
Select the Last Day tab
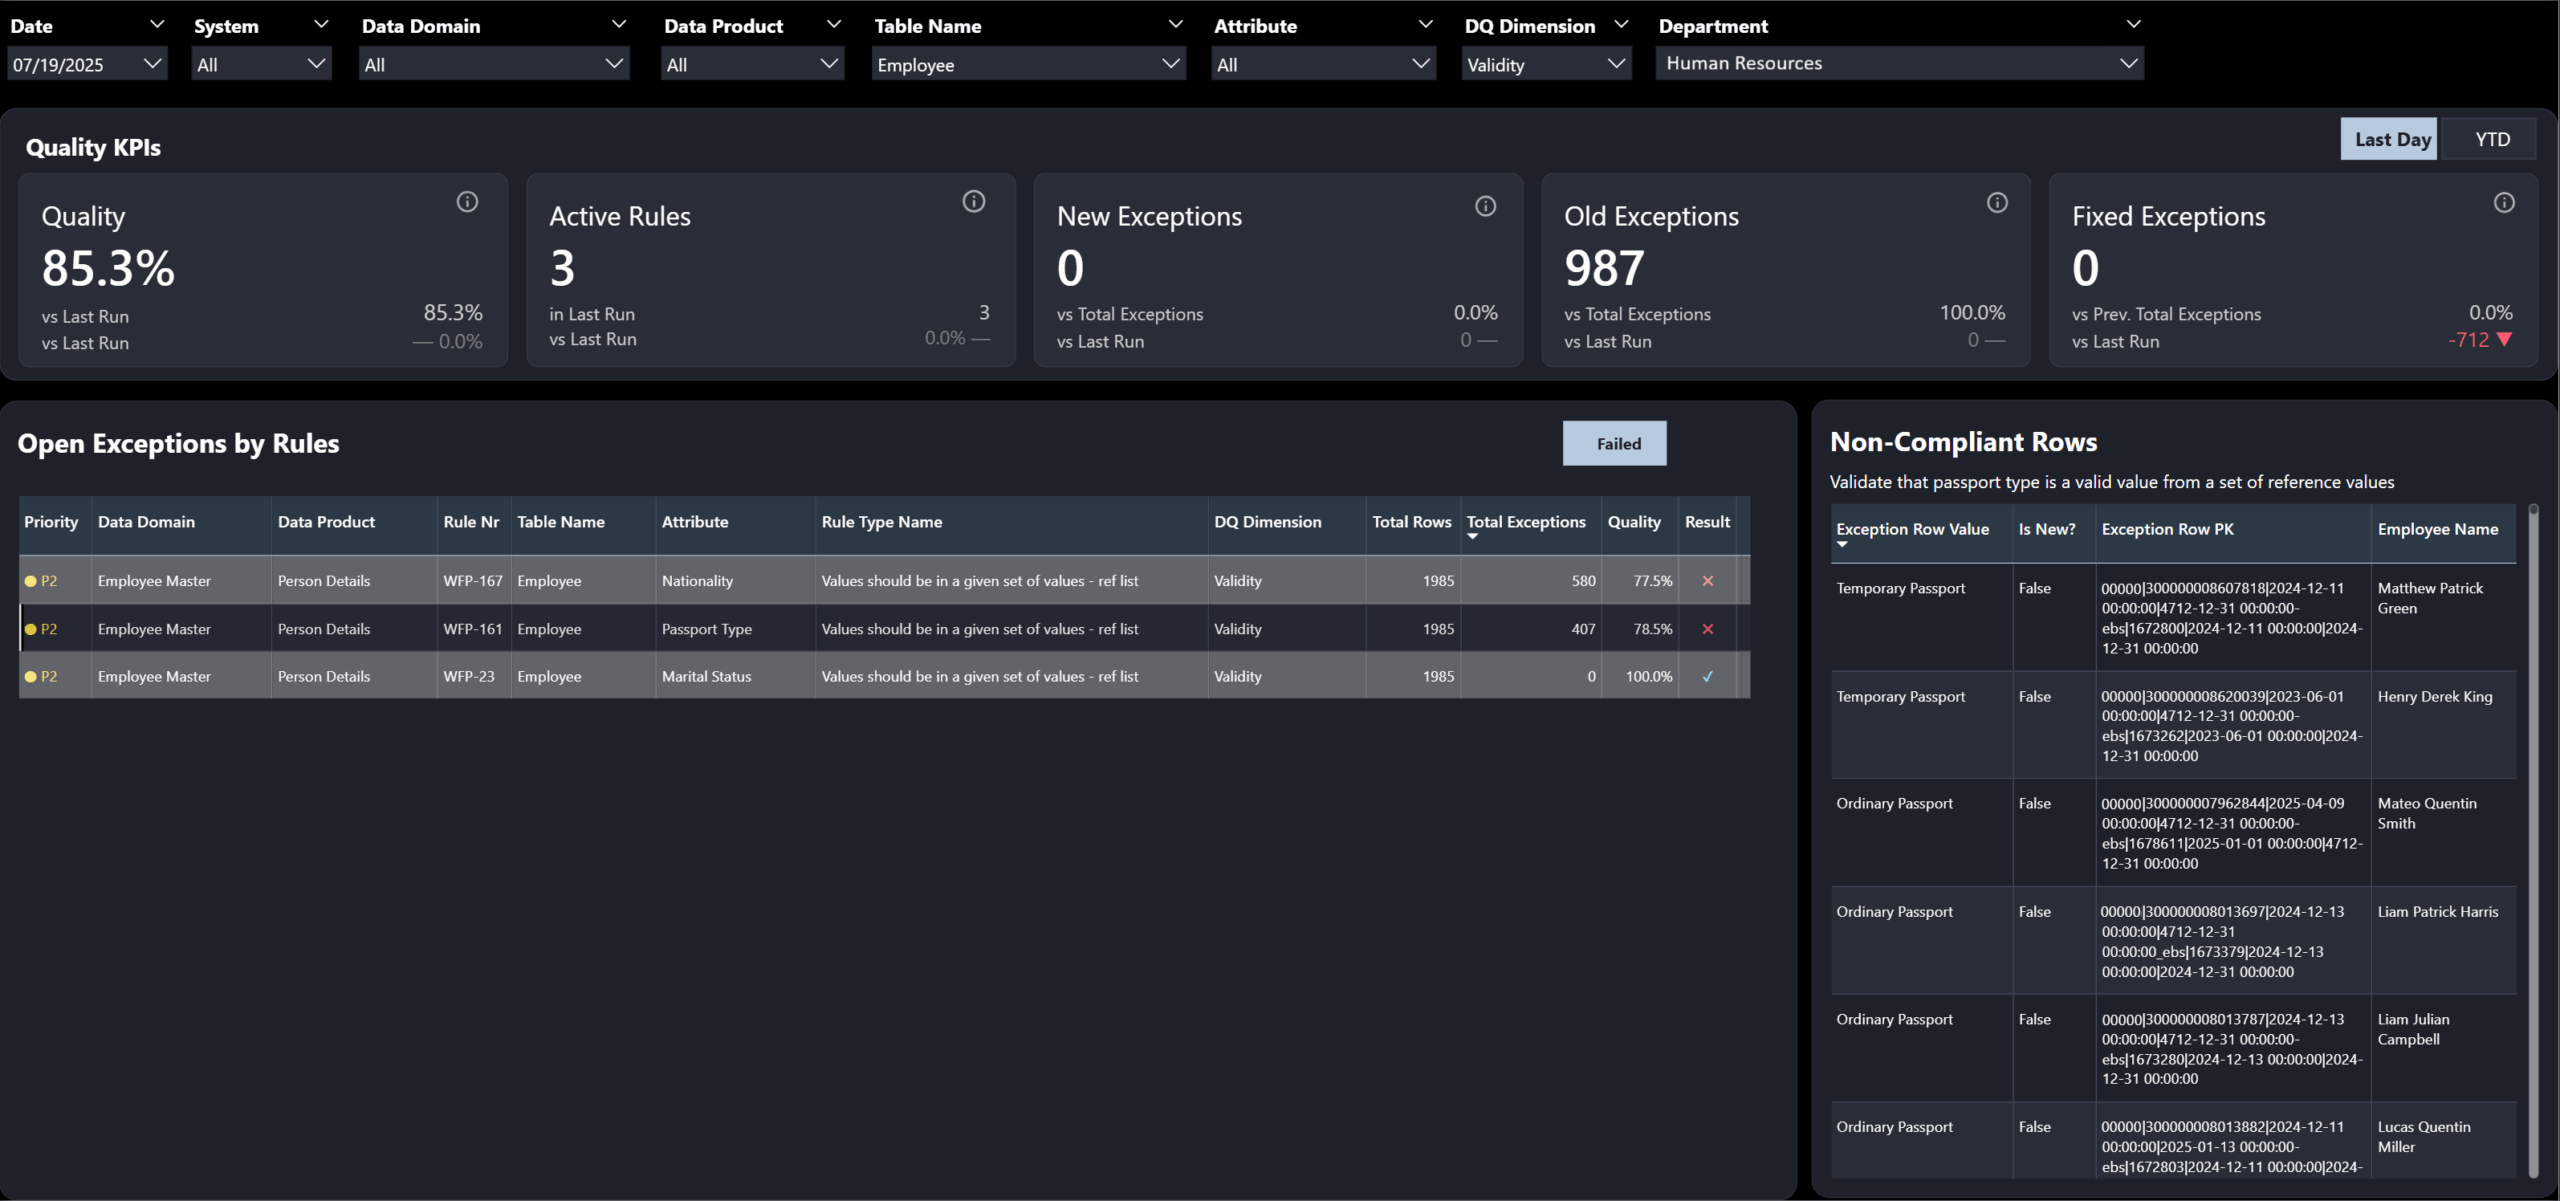coord(2389,138)
